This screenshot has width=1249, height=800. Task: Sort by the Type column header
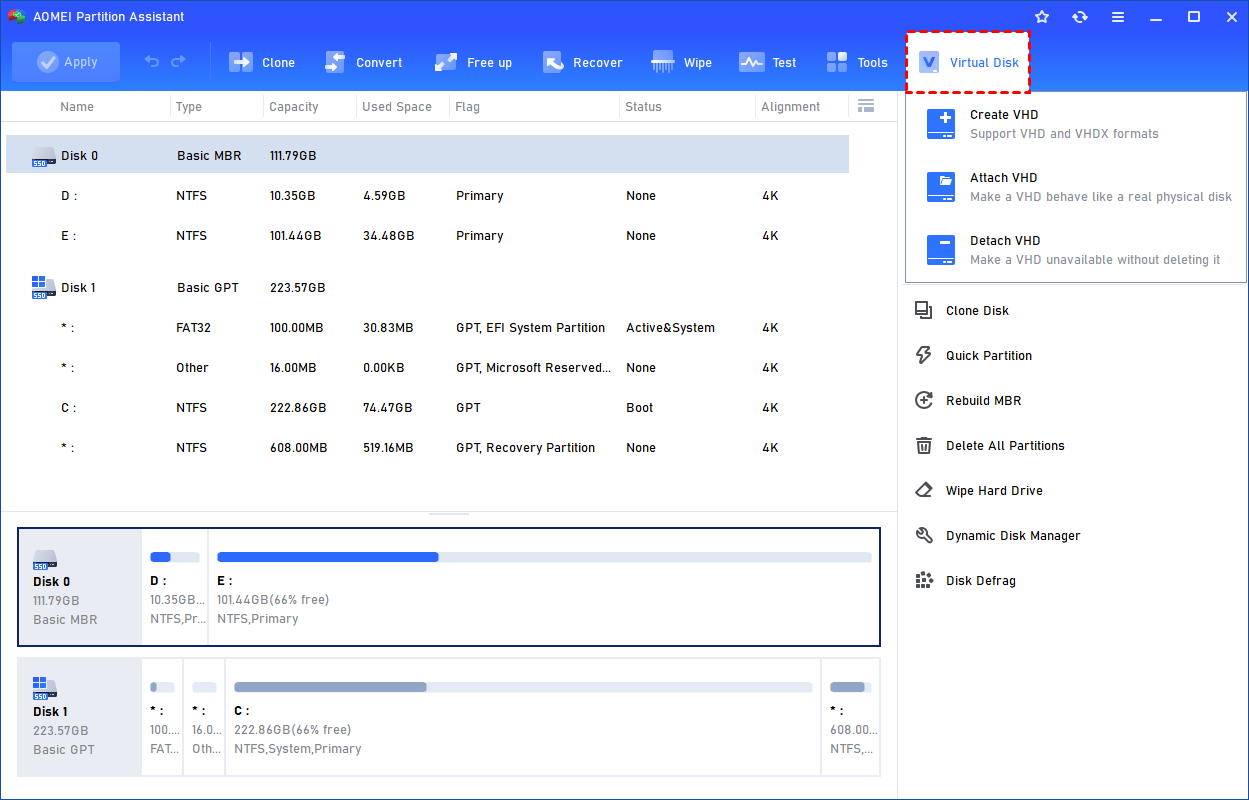click(188, 107)
